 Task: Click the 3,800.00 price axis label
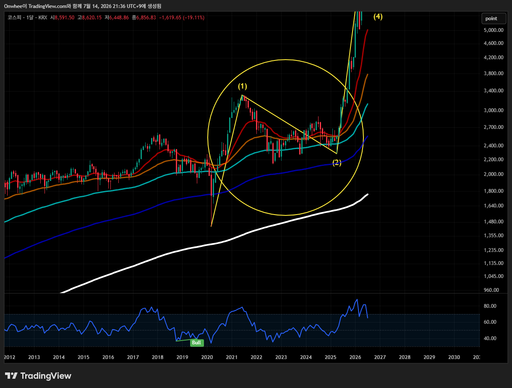pyautogui.click(x=494, y=73)
